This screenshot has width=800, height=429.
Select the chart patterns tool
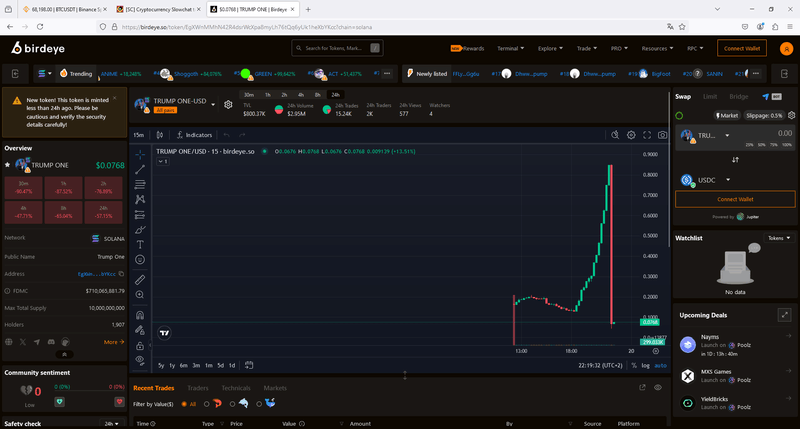pyautogui.click(x=140, y=199)
